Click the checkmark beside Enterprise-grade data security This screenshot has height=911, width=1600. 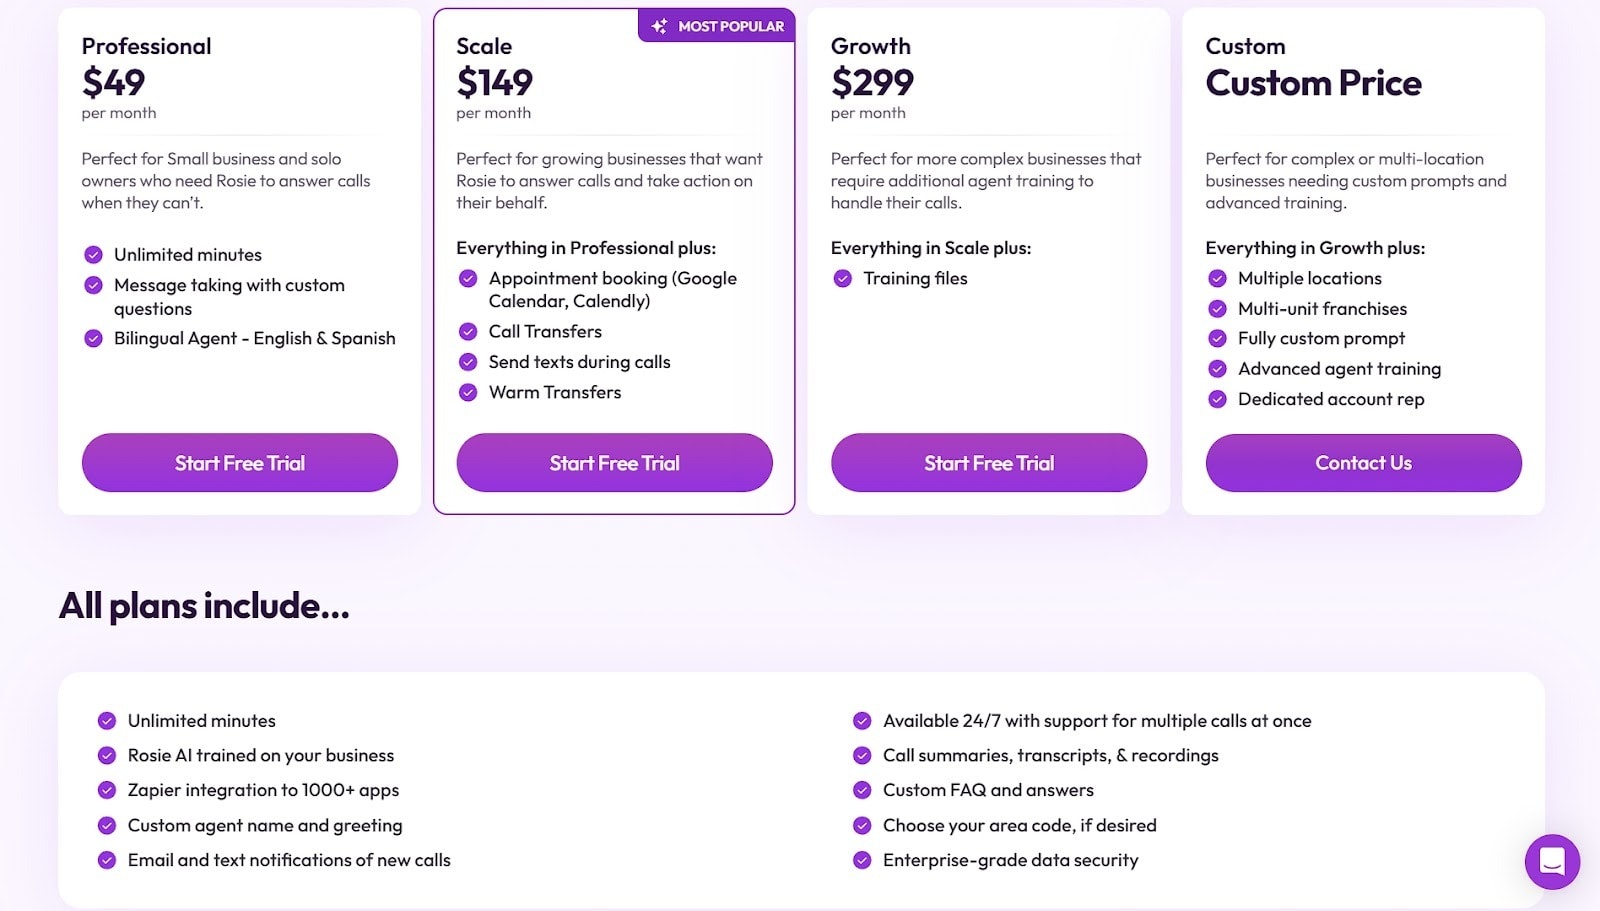coord(862,860)
